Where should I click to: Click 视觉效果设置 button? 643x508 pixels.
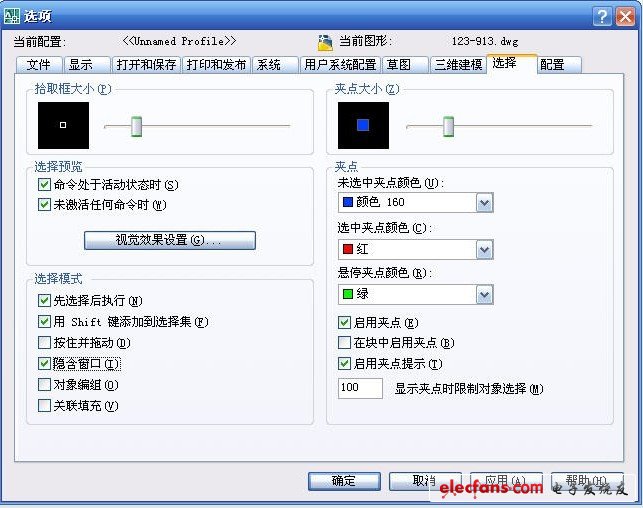click(170, 240)
